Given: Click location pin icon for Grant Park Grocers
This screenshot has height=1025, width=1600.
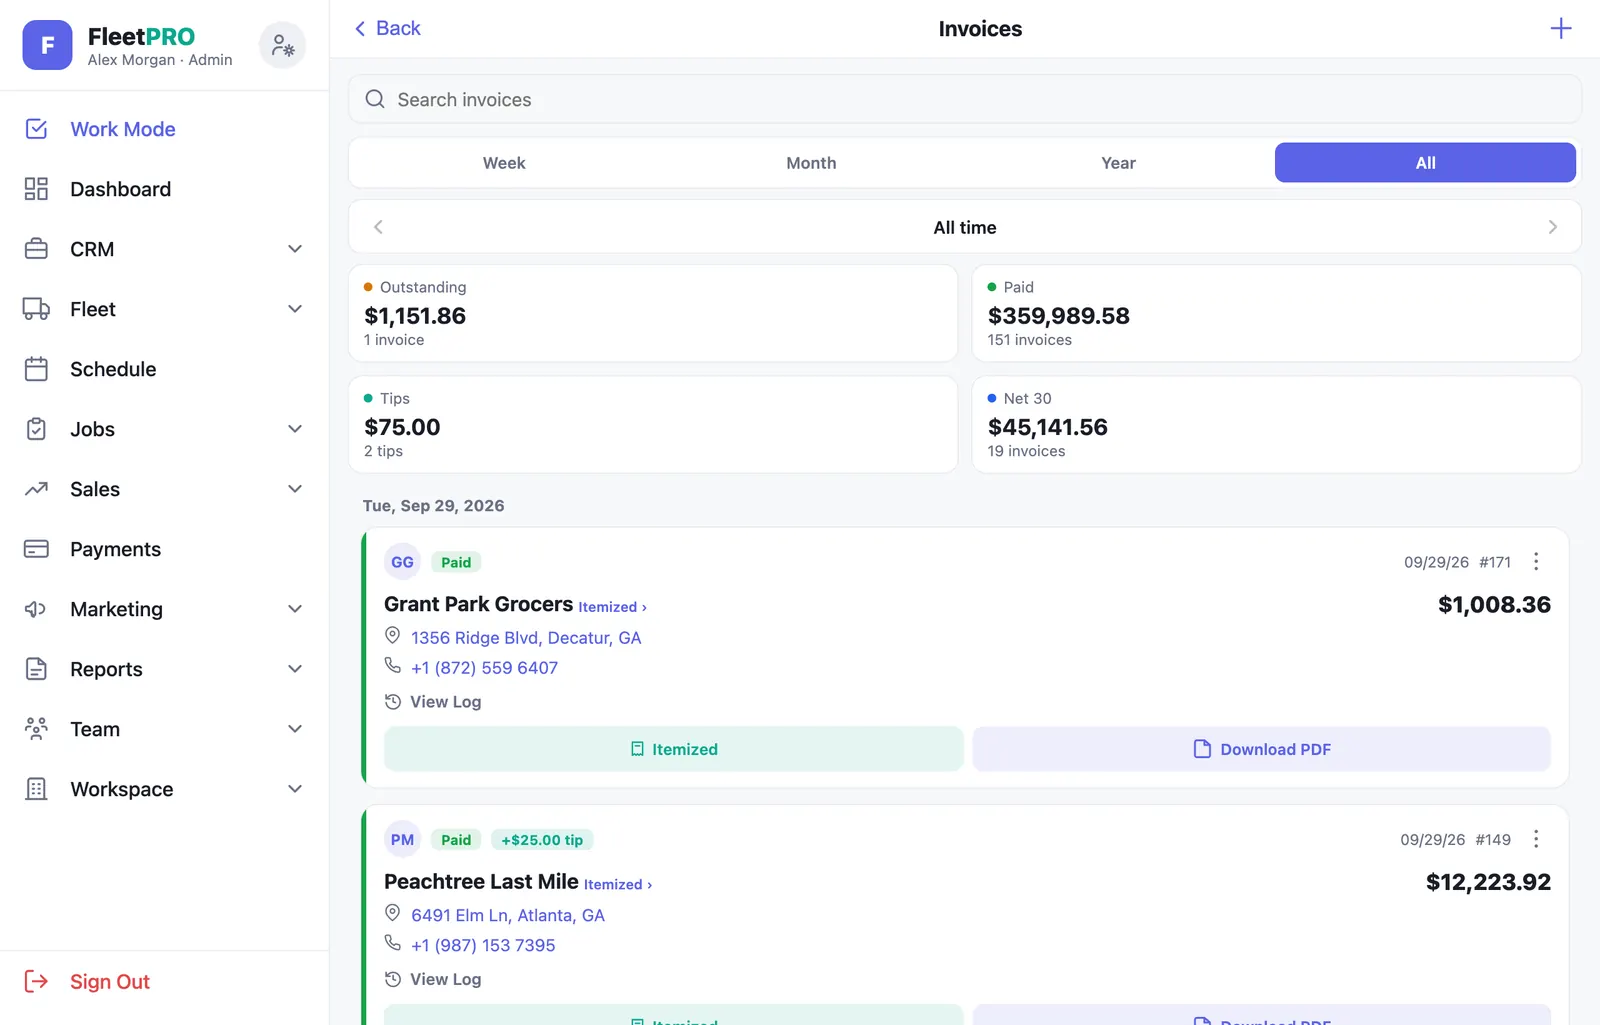Looking at the screenshot, I should tap(393, 636).
